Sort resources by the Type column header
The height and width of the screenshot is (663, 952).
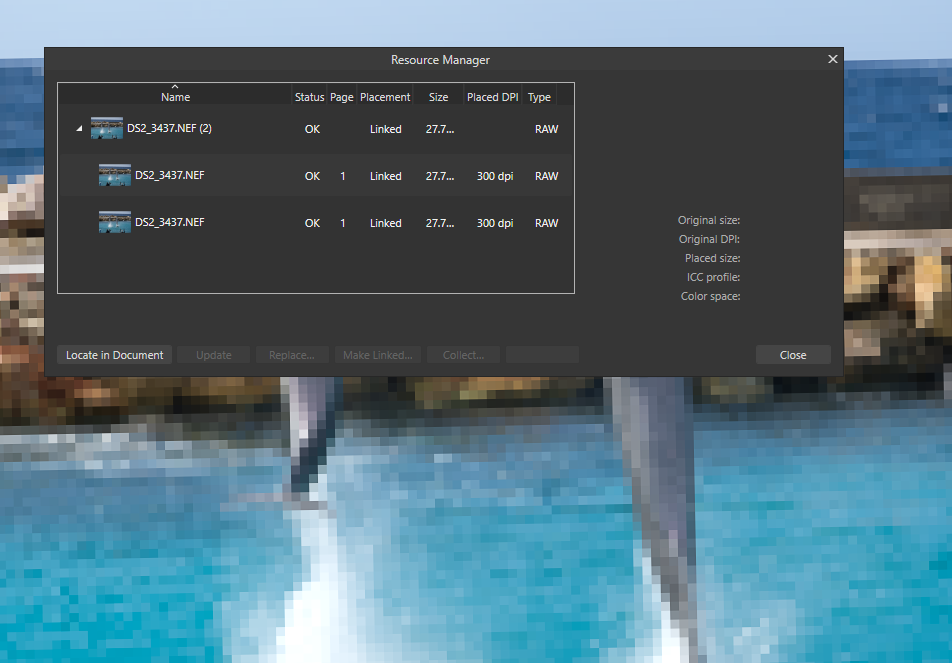pyautogui.click(x=538, y=96)
